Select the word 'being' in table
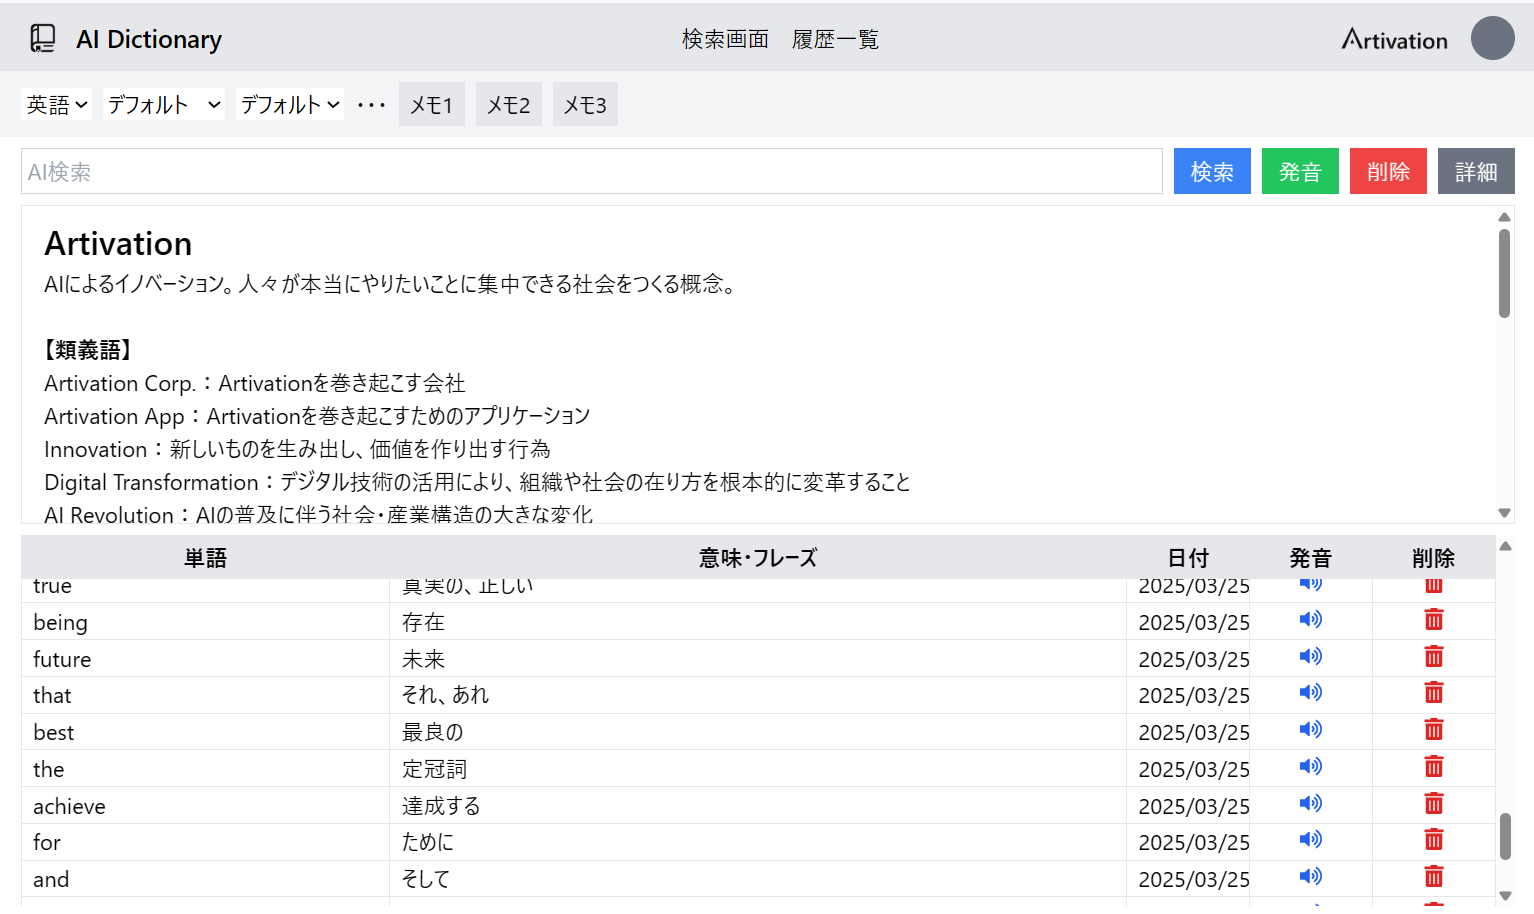This screenshot has height=914, width=1534. [x=60, y=622]
